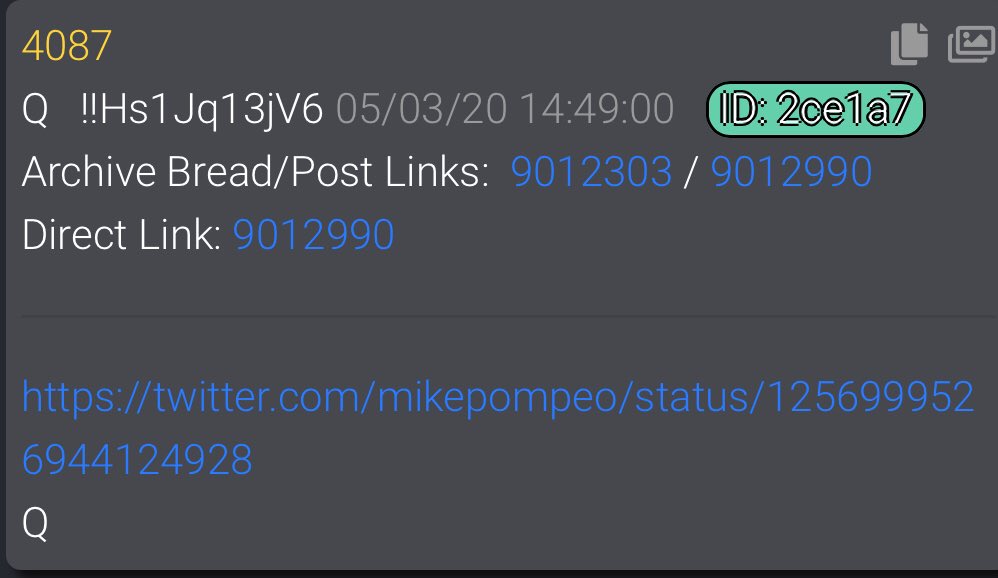Follow the Direct Link 9012990
The width and height of the screenshot is (998, 578).
(314, 235)
